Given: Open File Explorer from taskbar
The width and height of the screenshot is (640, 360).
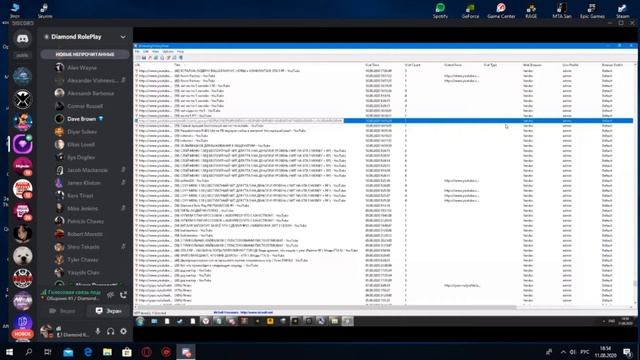Looking at the screenshot, I should coord(107,352).
